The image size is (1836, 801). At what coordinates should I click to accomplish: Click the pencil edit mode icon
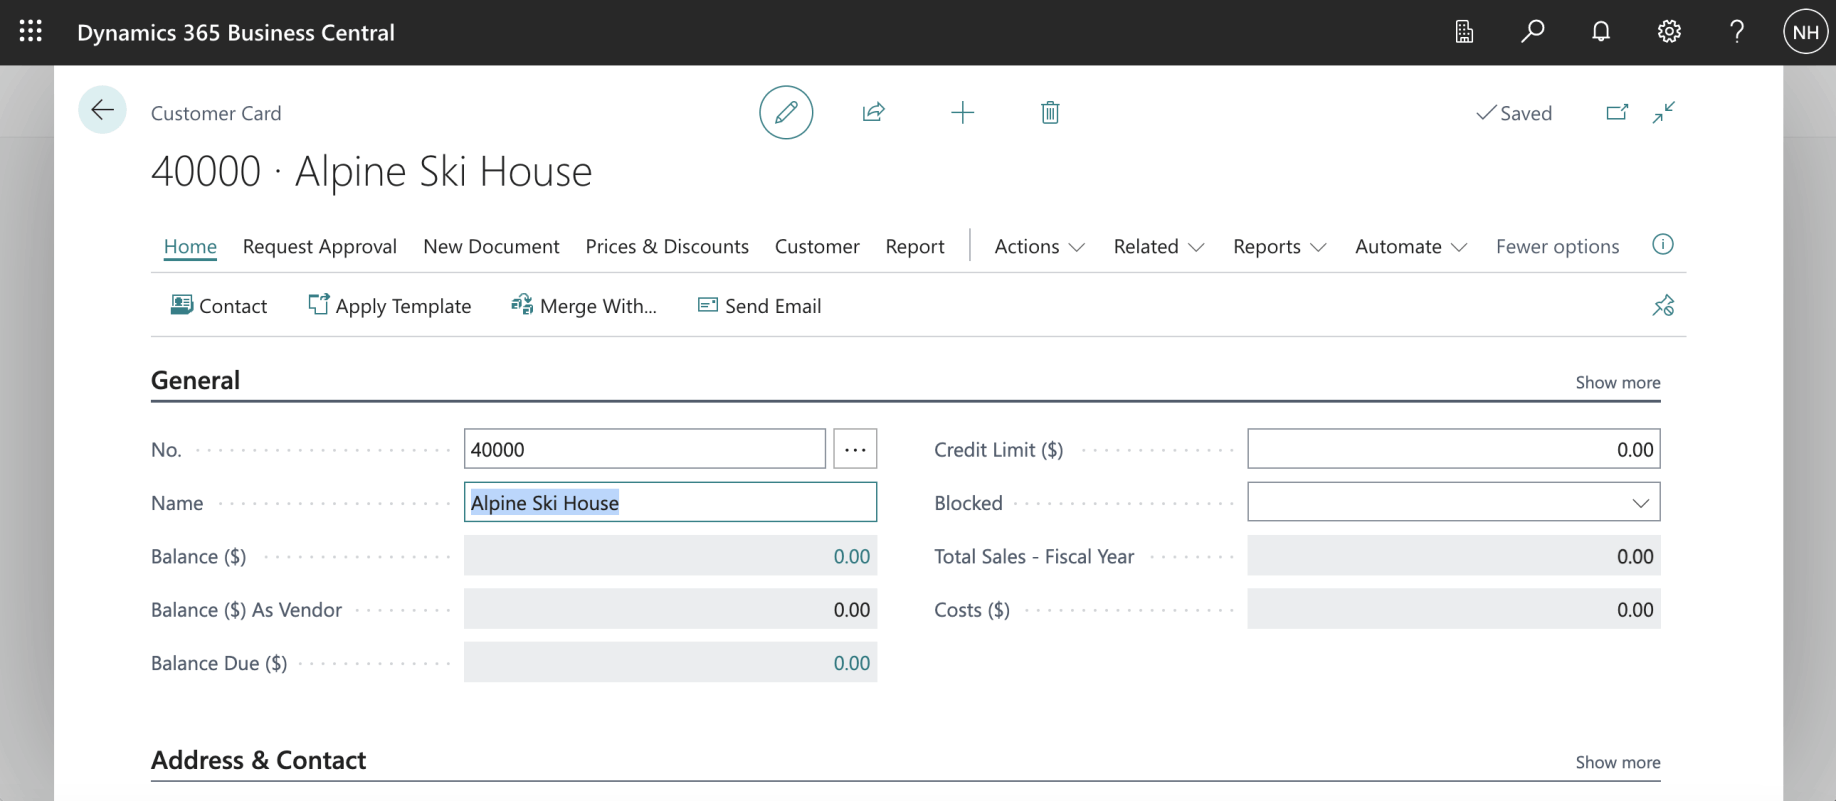point(786,112)
